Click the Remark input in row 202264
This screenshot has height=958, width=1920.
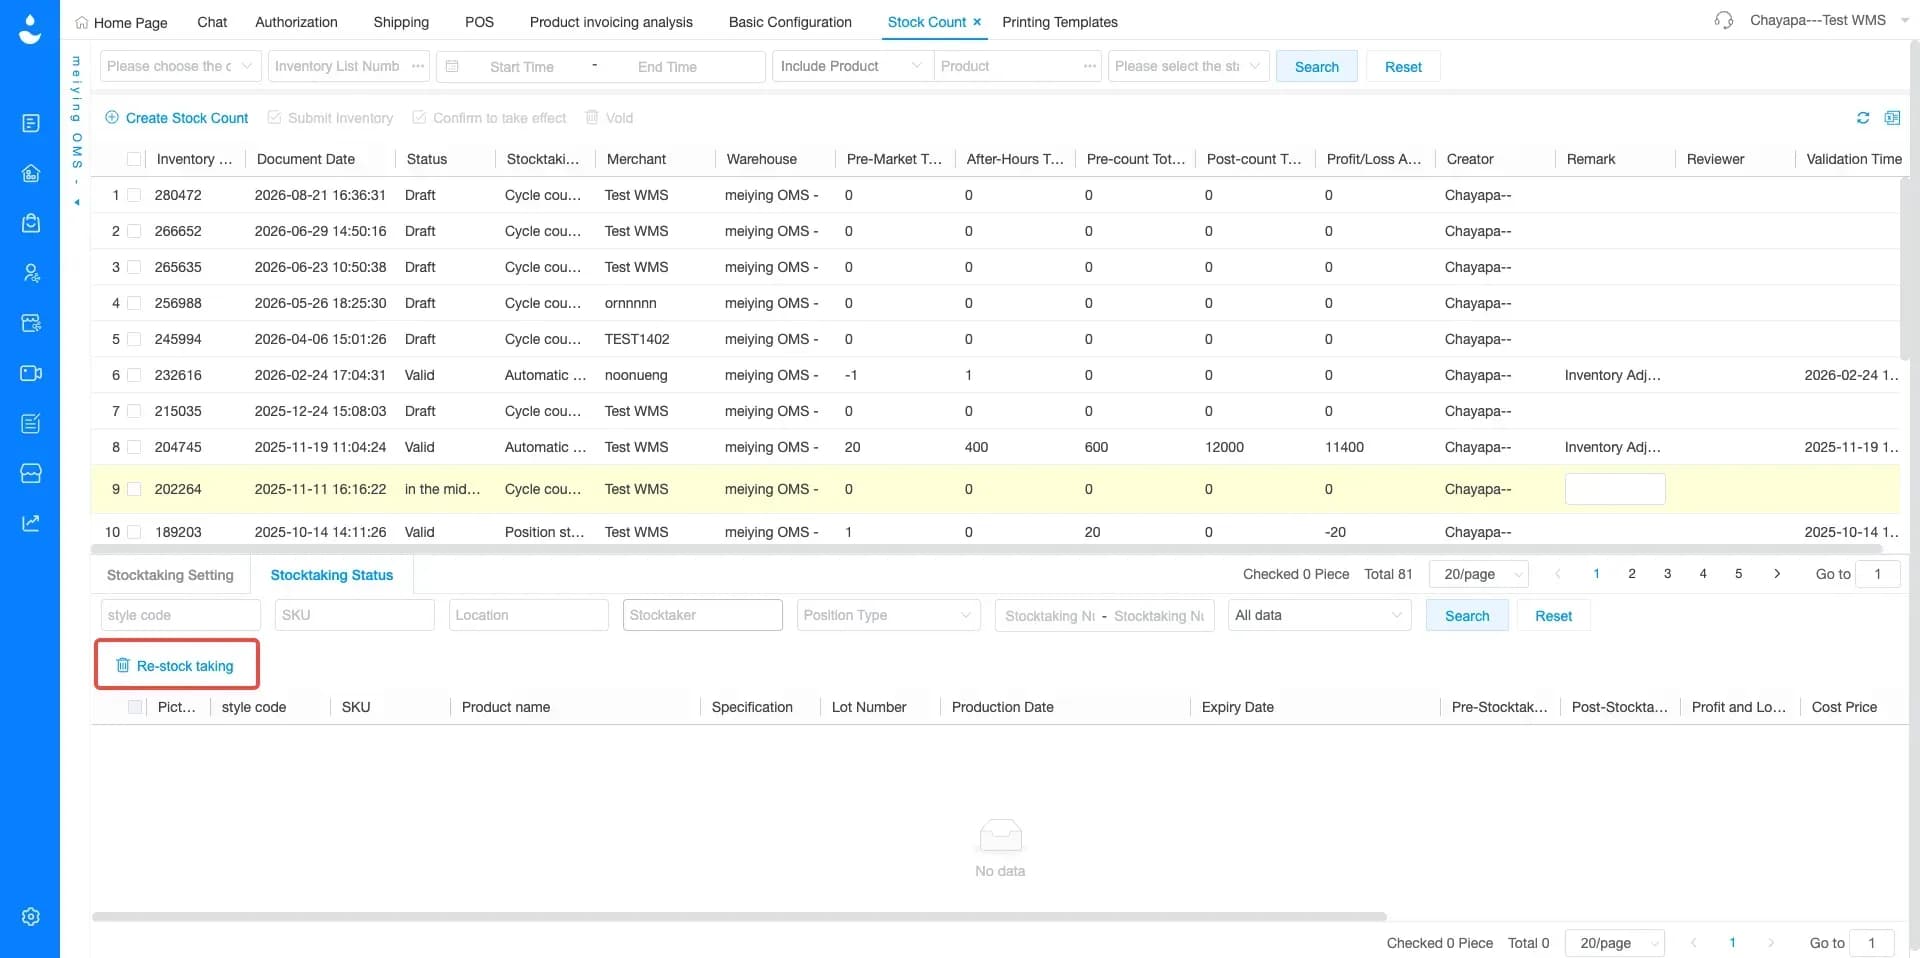point(1614,489)
